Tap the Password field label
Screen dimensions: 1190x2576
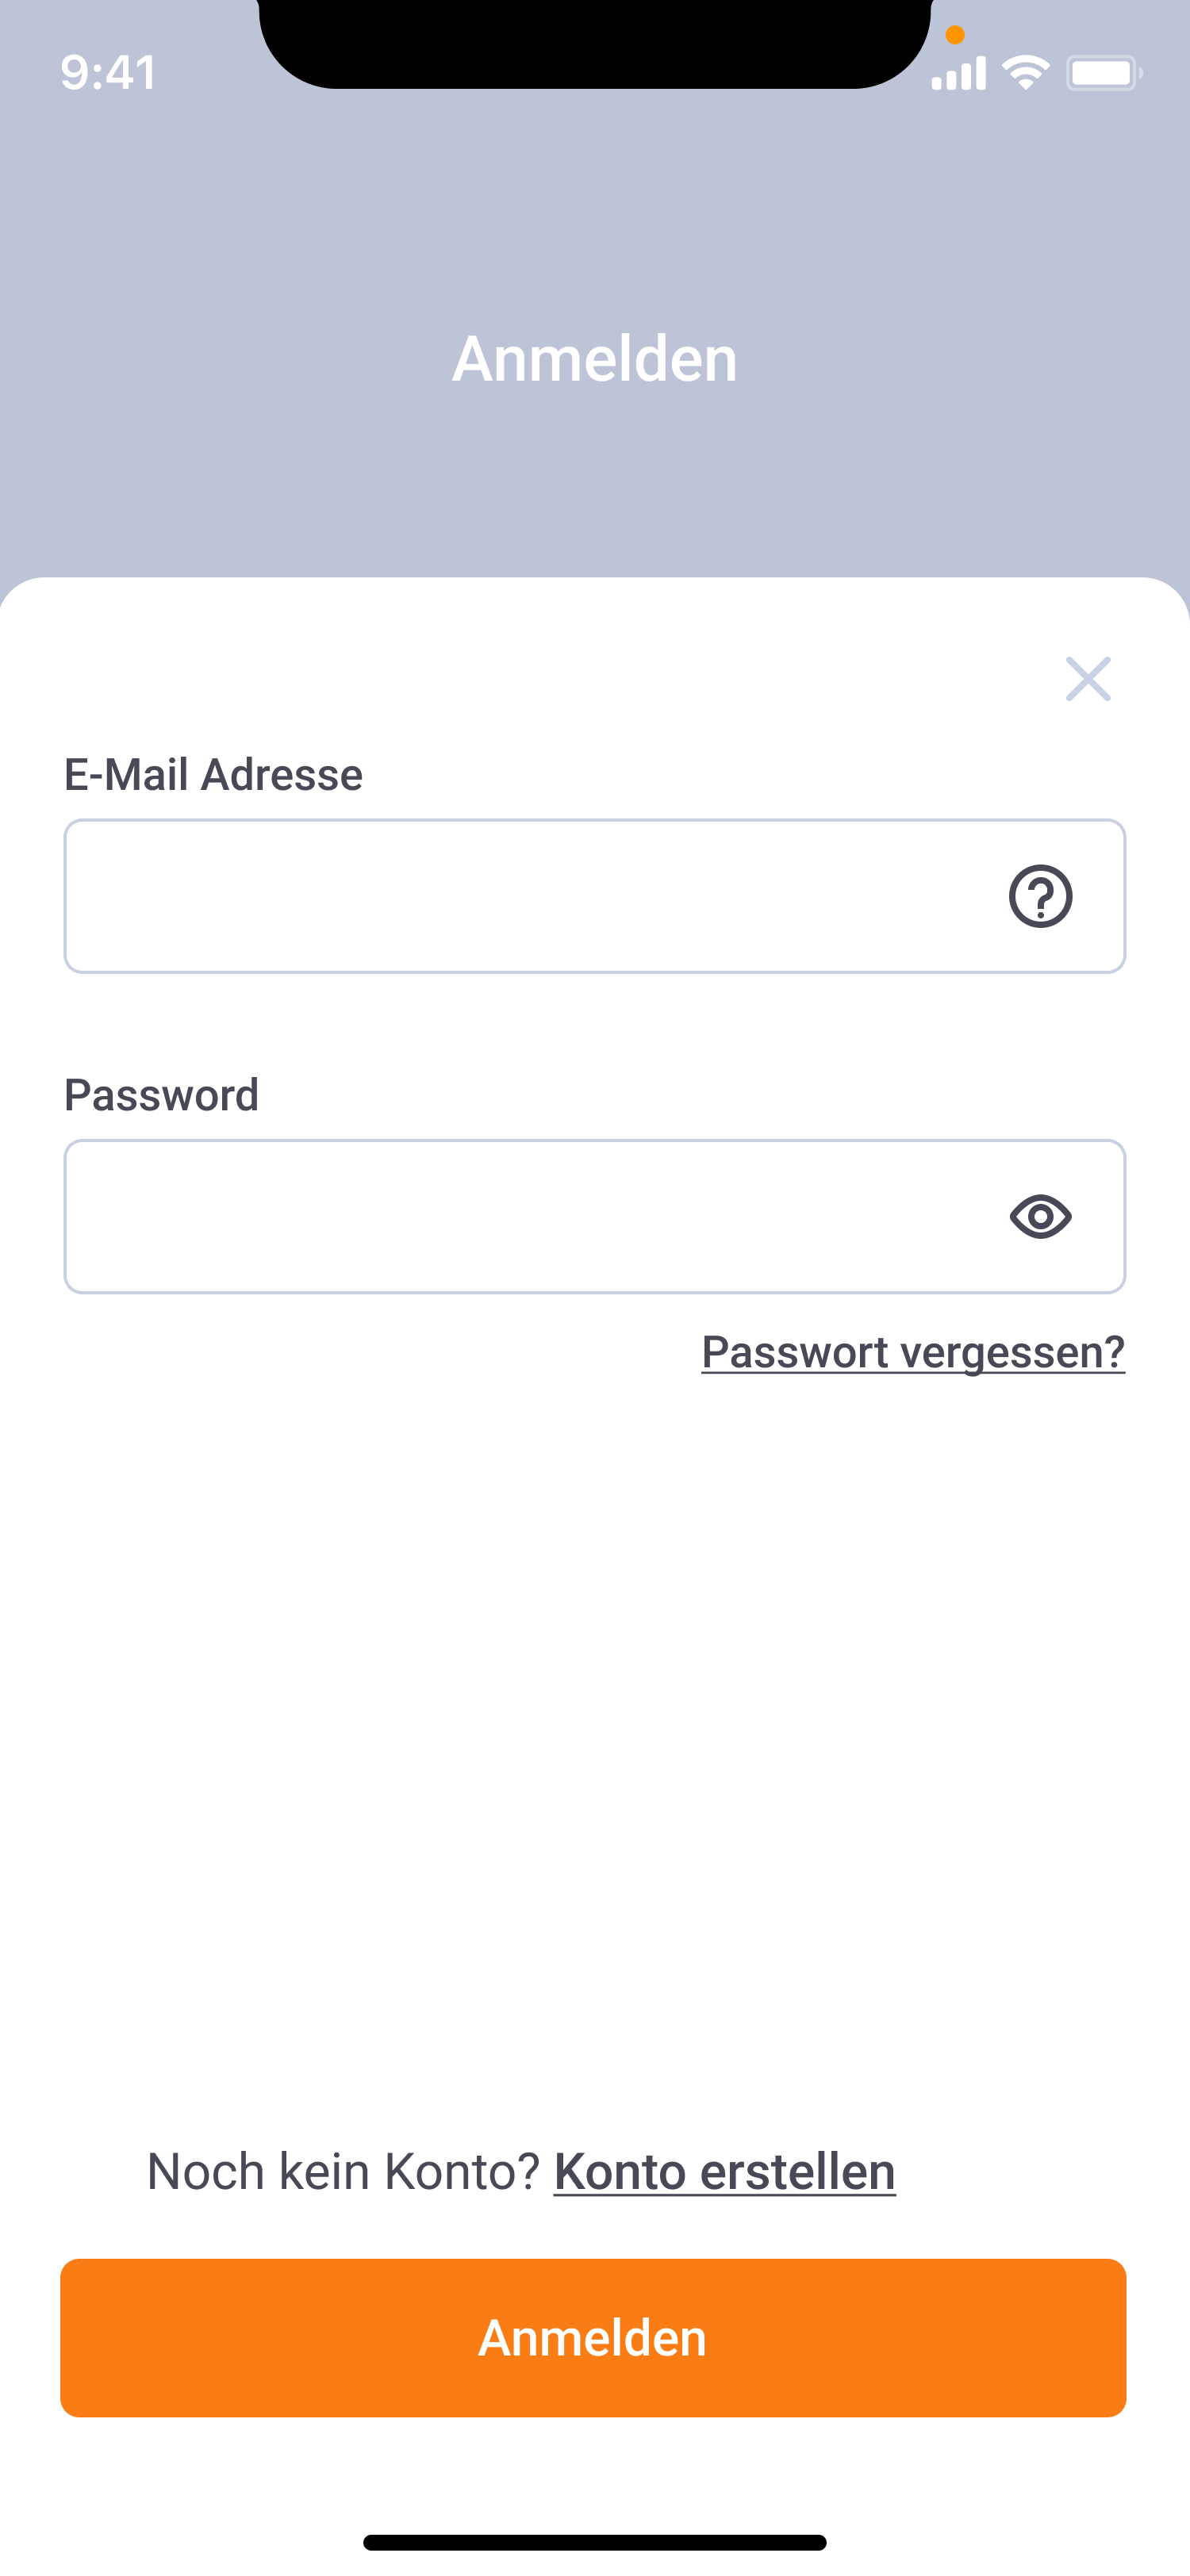(162, 1095)
